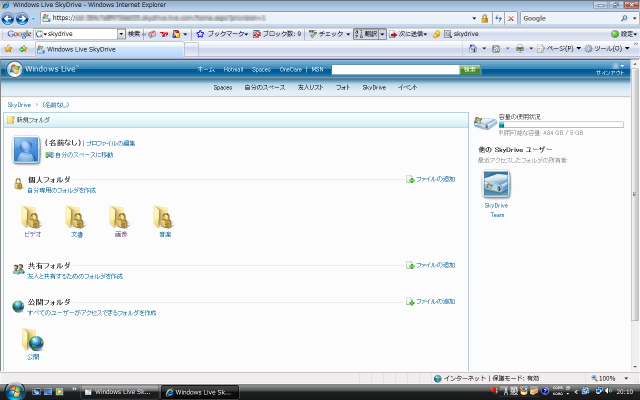
Task: Click the Windows Live logo orb
Action: 14,69
